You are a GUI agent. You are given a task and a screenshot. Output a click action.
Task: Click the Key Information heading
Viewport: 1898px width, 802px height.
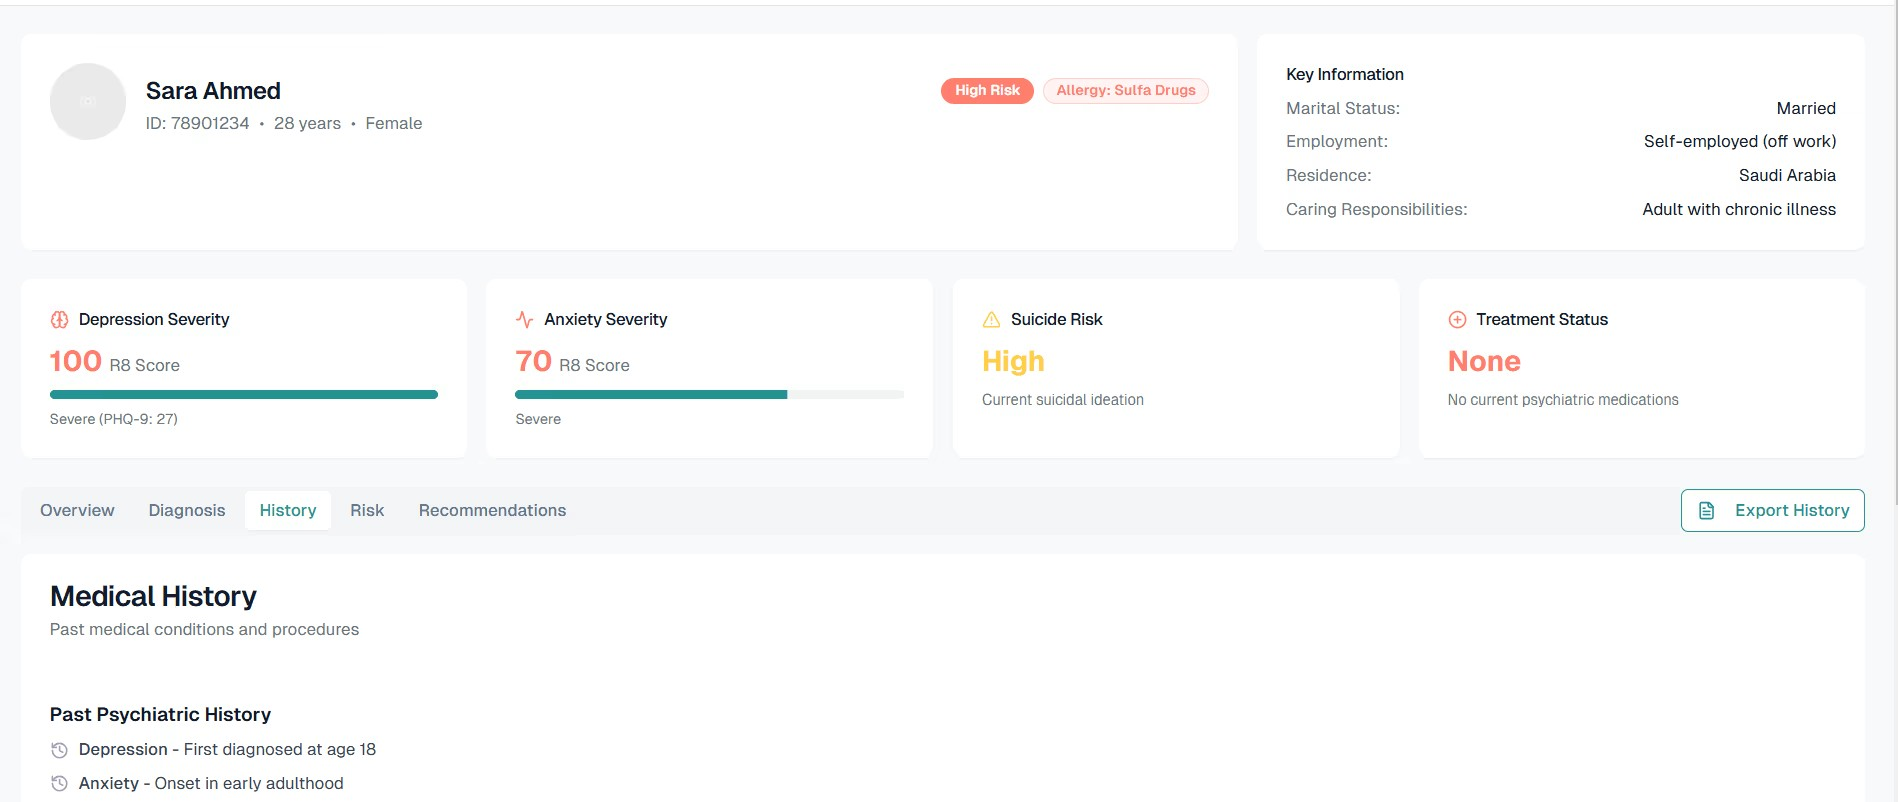(x=1345, y=74)
